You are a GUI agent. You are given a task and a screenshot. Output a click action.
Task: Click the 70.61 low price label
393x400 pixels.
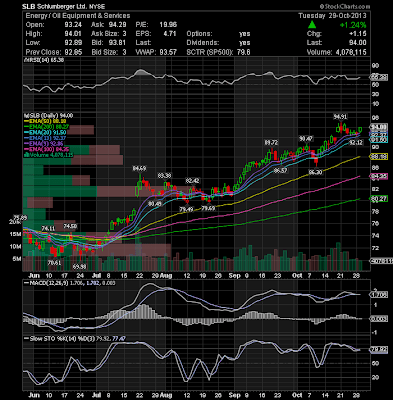tap(54, 263)
